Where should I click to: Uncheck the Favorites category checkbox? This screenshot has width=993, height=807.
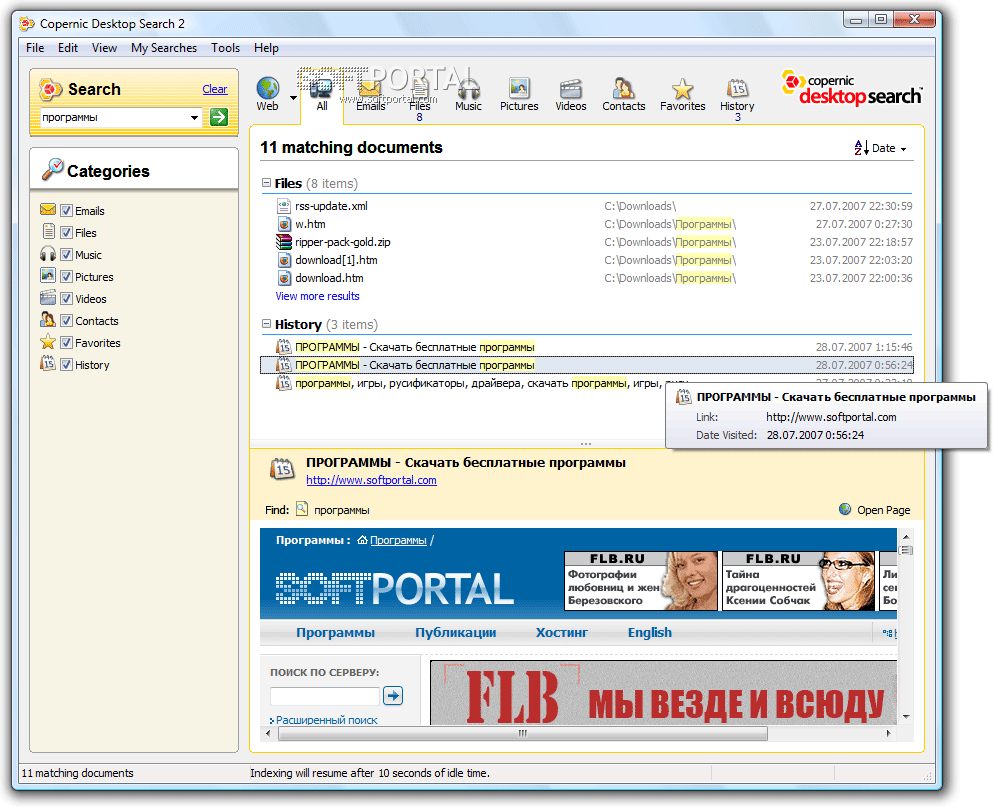coord(66,343)
